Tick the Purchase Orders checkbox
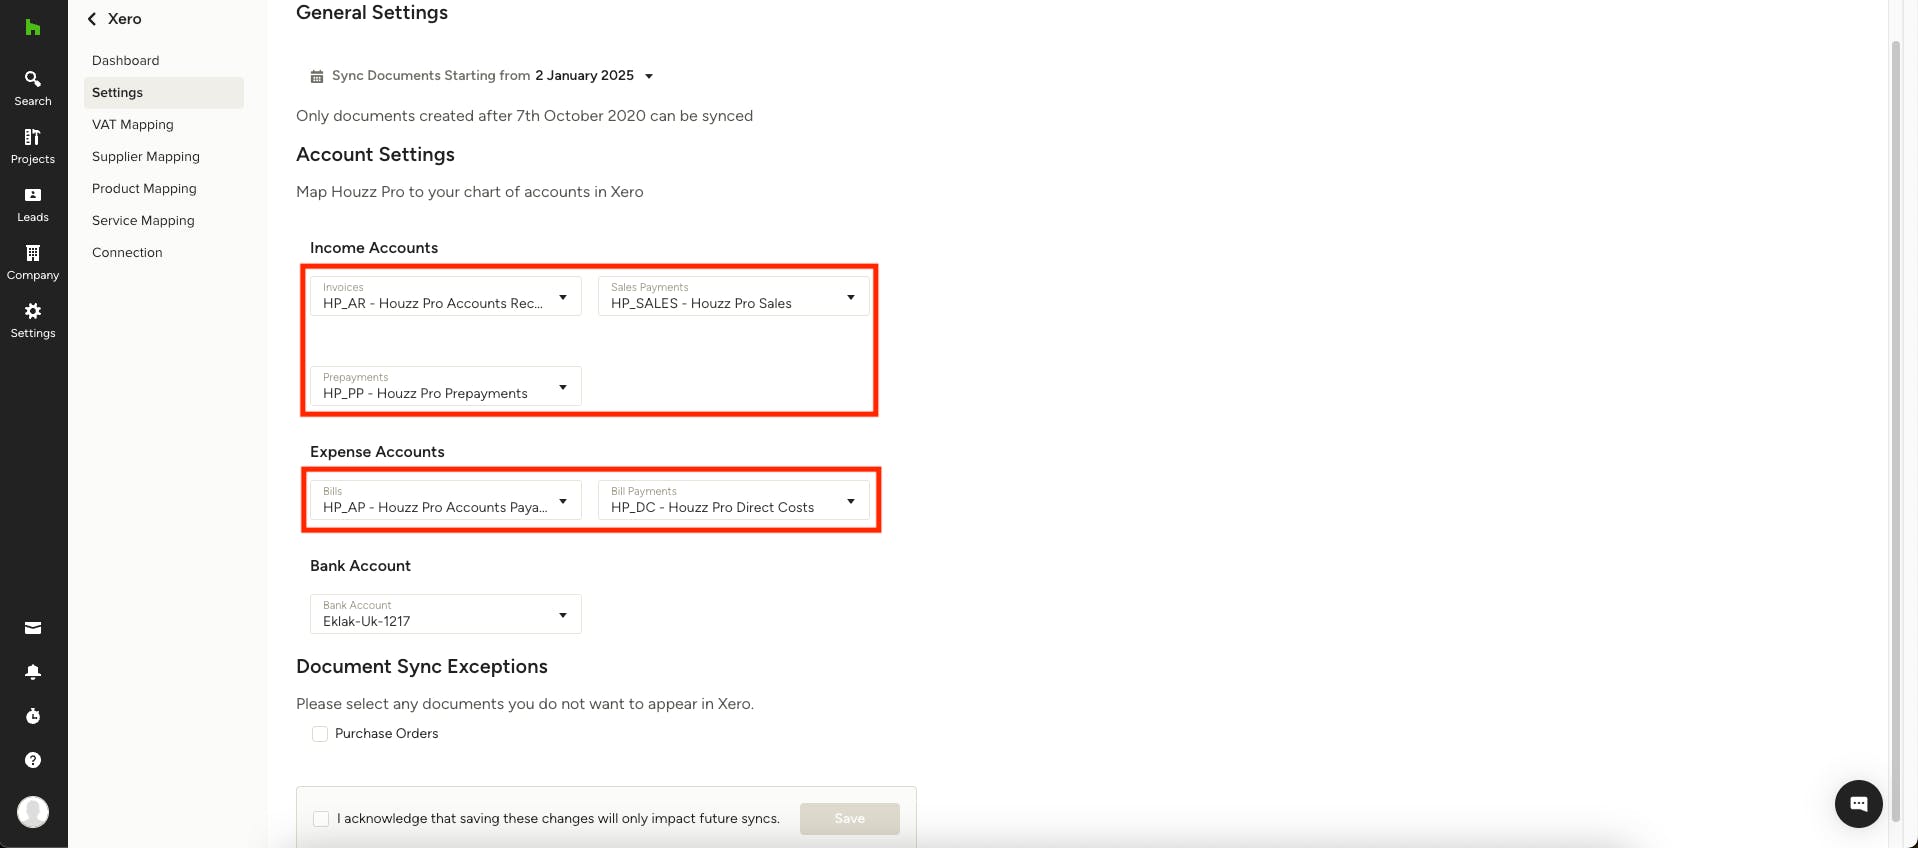Viewport: 1918px width, 848px height. [x=320, y=734]
